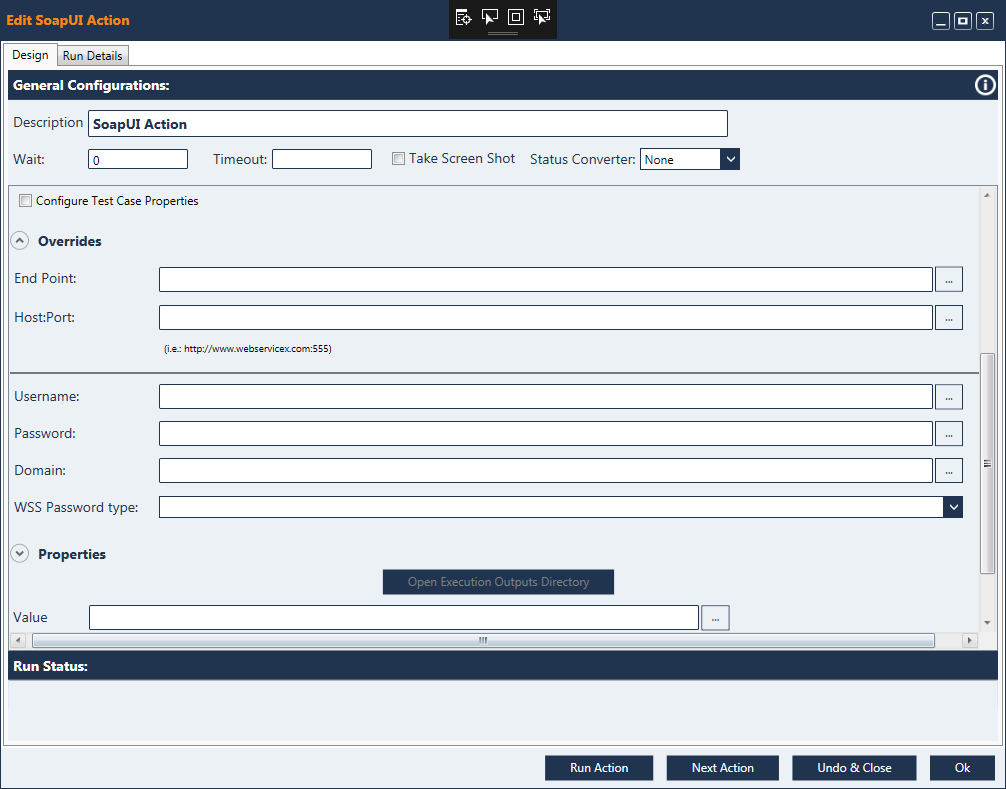
Task: Close the Edit SoapUI Action window
Action: [985, 21]
